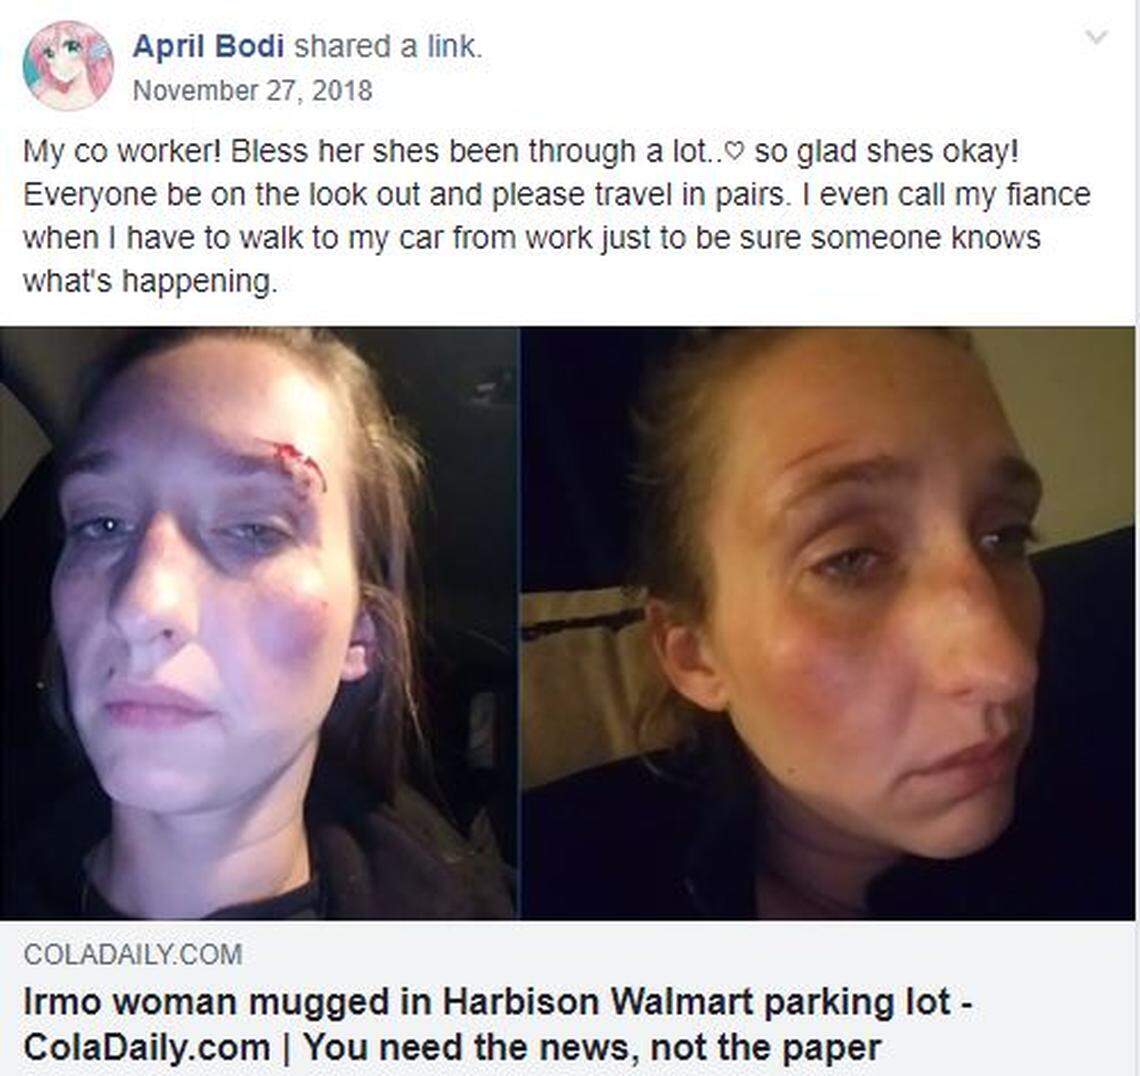This screenshot has height=1076, width=1140.
Task: Open the Irmo woman mugged headline
Action: (498, 1024)
